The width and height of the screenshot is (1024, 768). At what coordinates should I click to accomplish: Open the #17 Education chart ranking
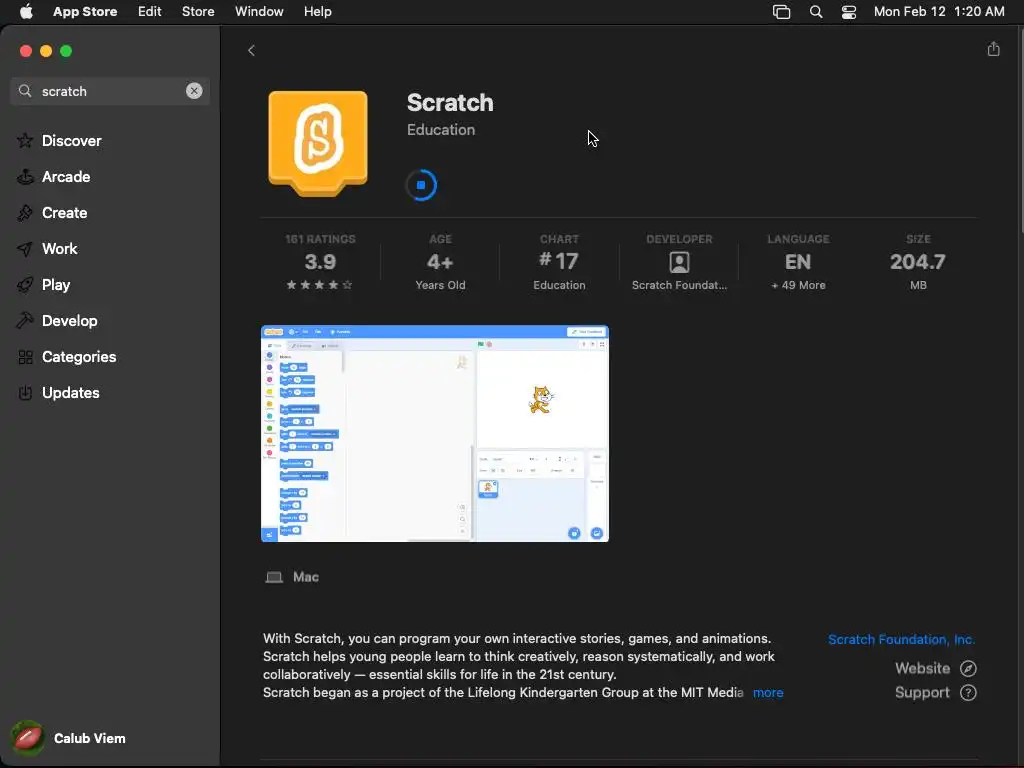click(559, 261)
